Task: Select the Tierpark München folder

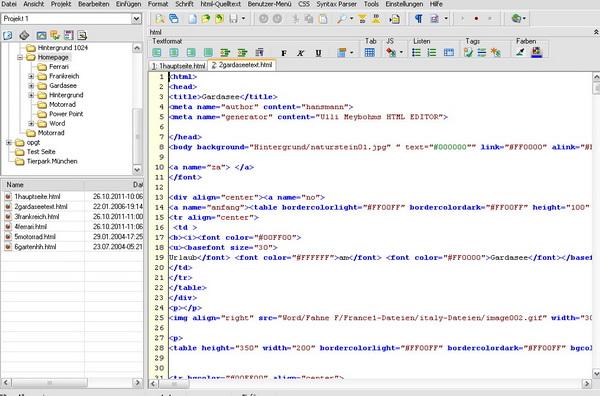Action: click(x=52, y=161)
